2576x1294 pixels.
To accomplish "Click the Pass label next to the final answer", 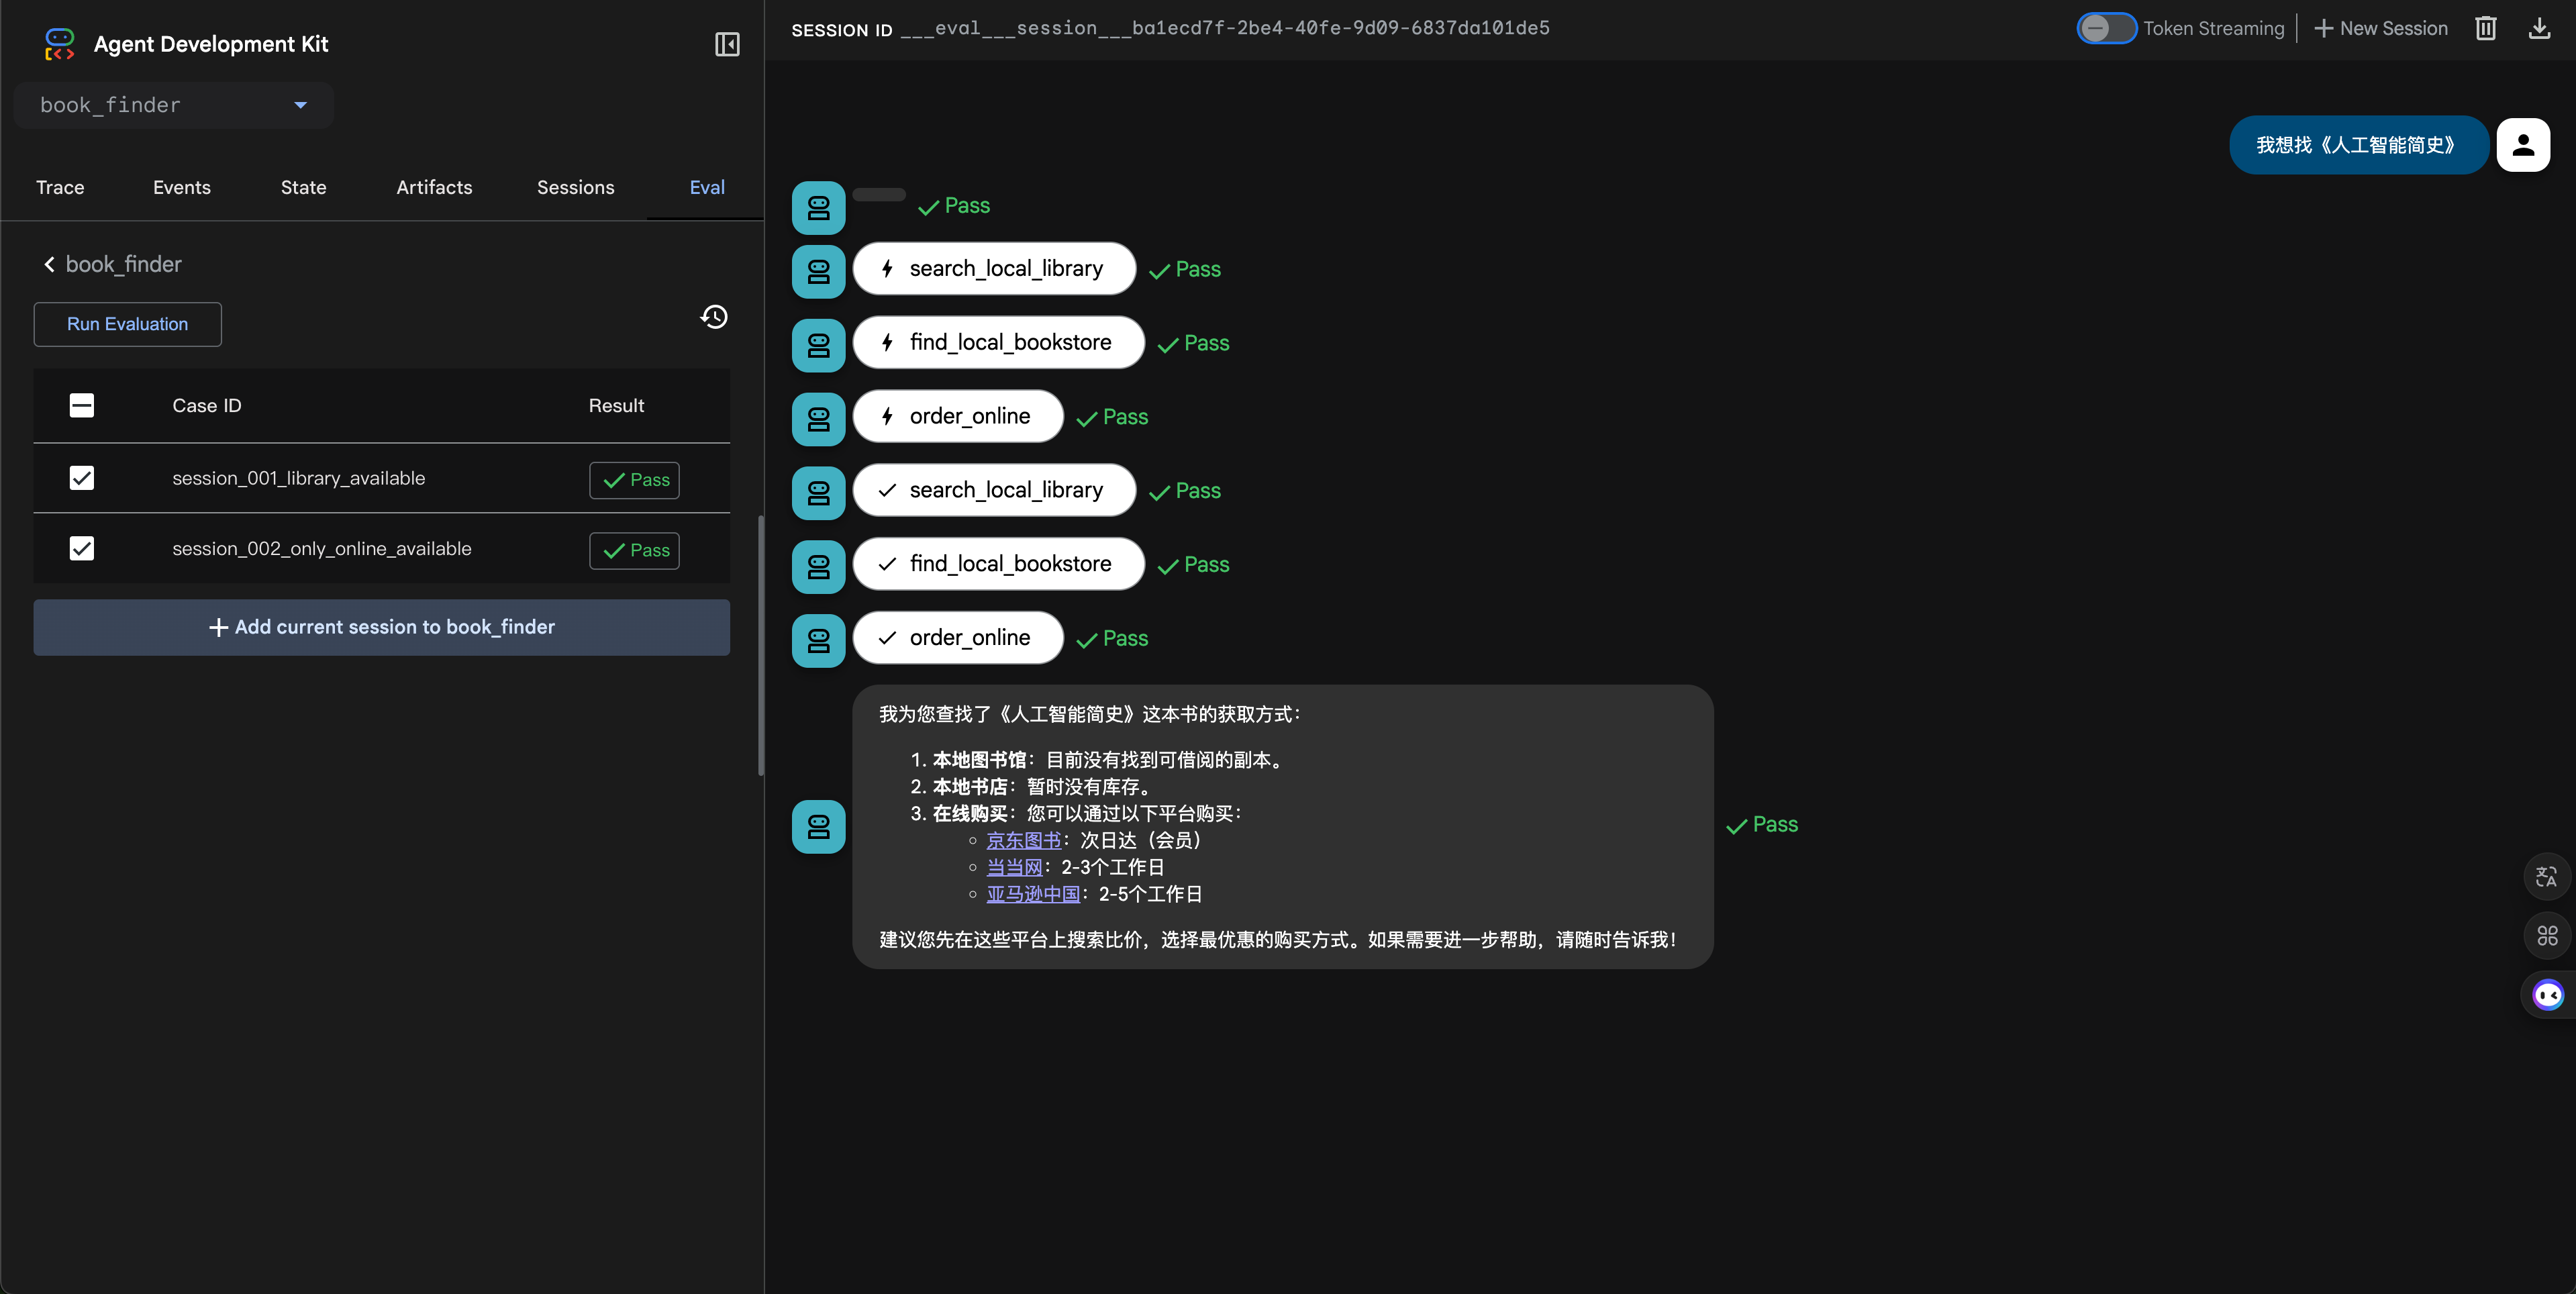I will pyautogui.click(x=1762, y=825).
